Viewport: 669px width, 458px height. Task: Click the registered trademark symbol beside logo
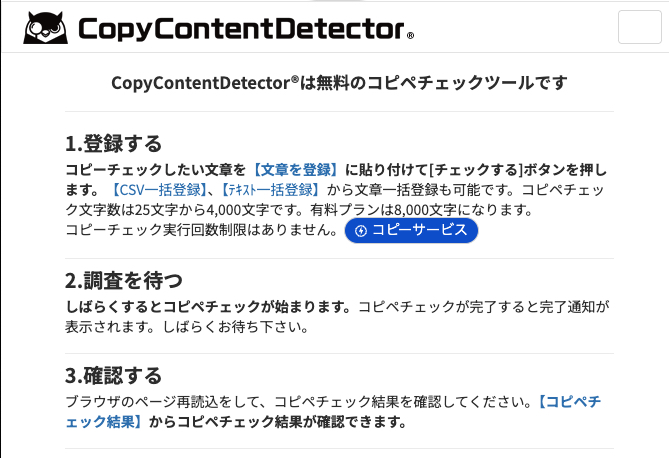[410, 36]
